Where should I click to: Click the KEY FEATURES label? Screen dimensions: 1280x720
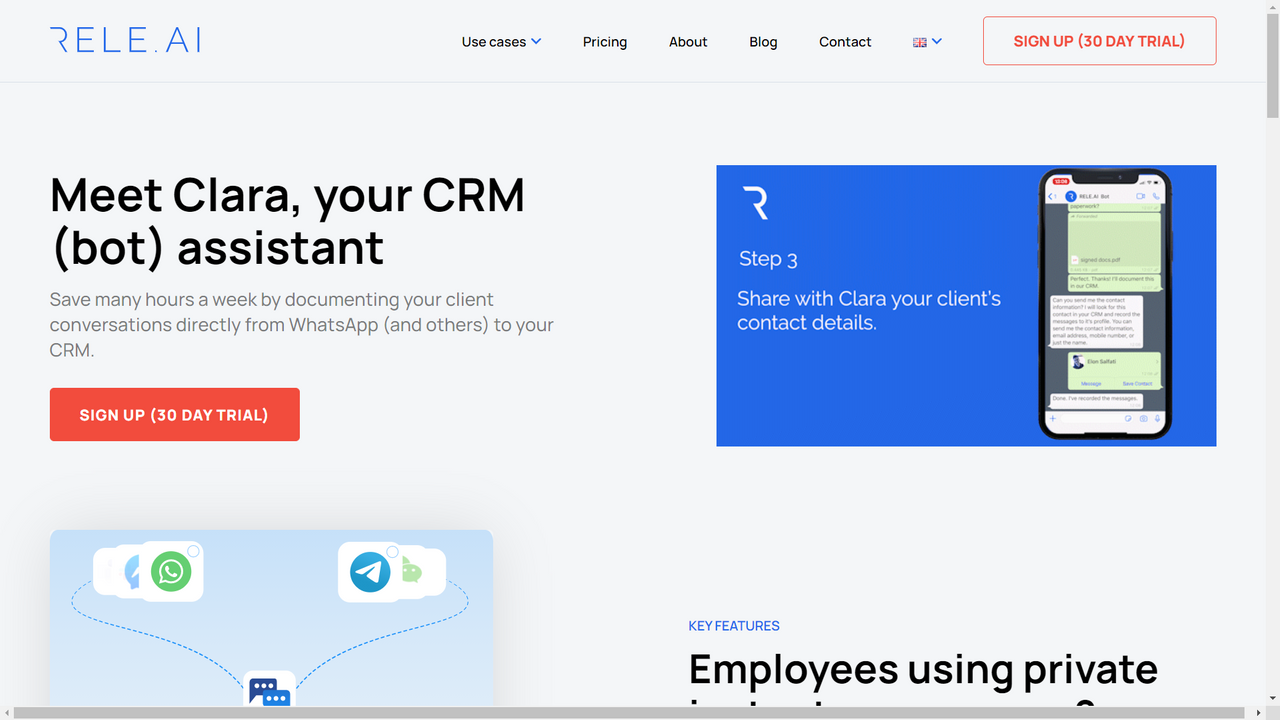pyautogui.click(x=734, y=626)
